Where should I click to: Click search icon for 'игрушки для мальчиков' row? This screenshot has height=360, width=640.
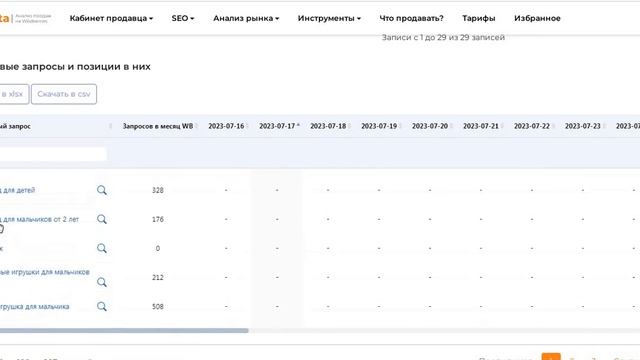pos(102,282)
